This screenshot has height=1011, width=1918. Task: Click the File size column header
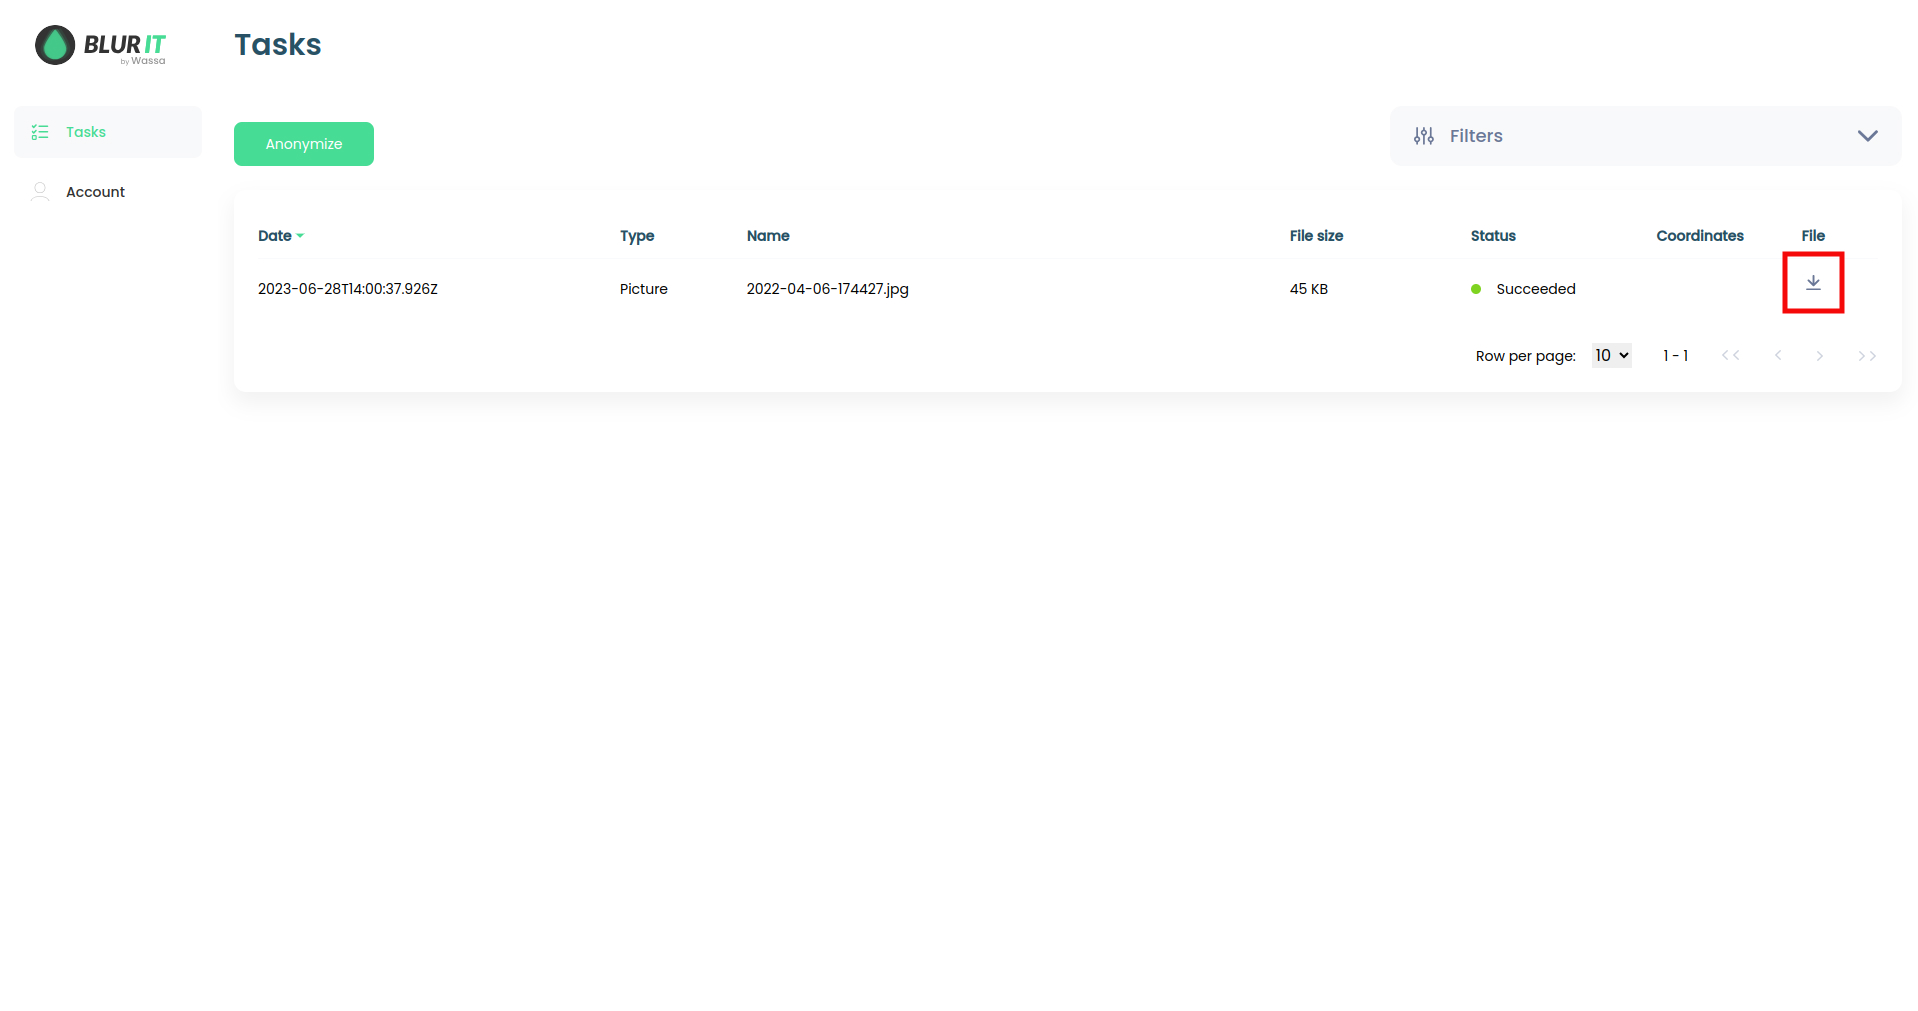coord(1315,236)
